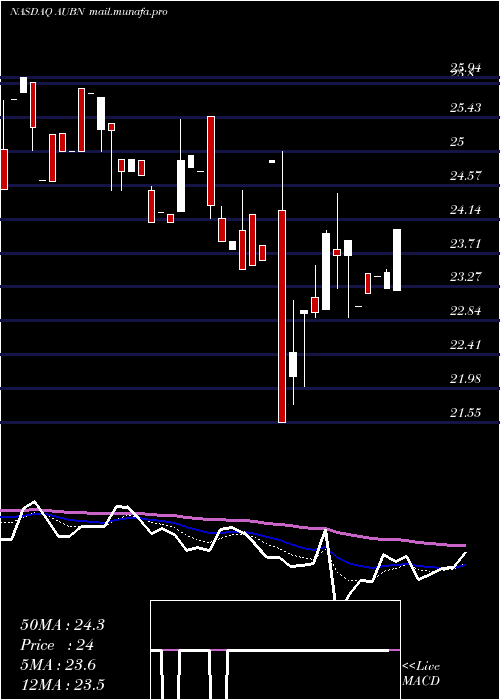
Task: Click the MACD indicator box
Action: [275, 650]
